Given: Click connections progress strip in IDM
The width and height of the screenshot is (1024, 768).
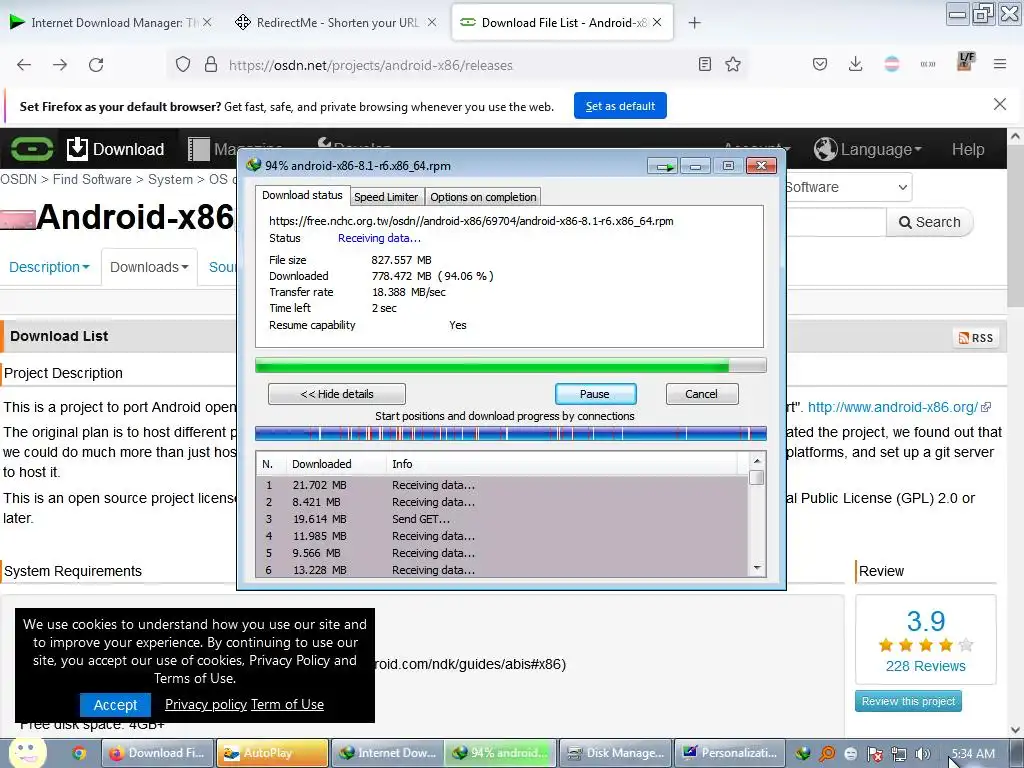Looking at the screenshot, I should coord(511,433).
